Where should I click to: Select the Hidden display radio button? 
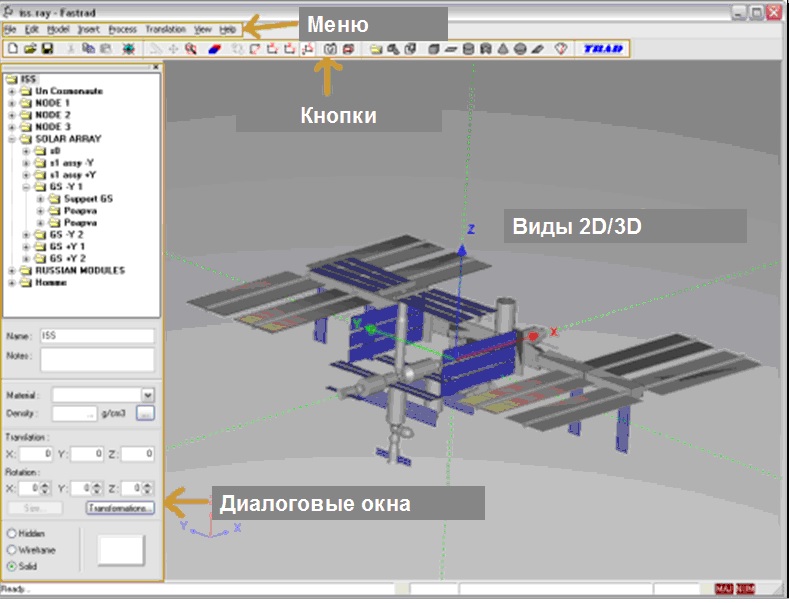pyautogui.click(x=12, y=534)
